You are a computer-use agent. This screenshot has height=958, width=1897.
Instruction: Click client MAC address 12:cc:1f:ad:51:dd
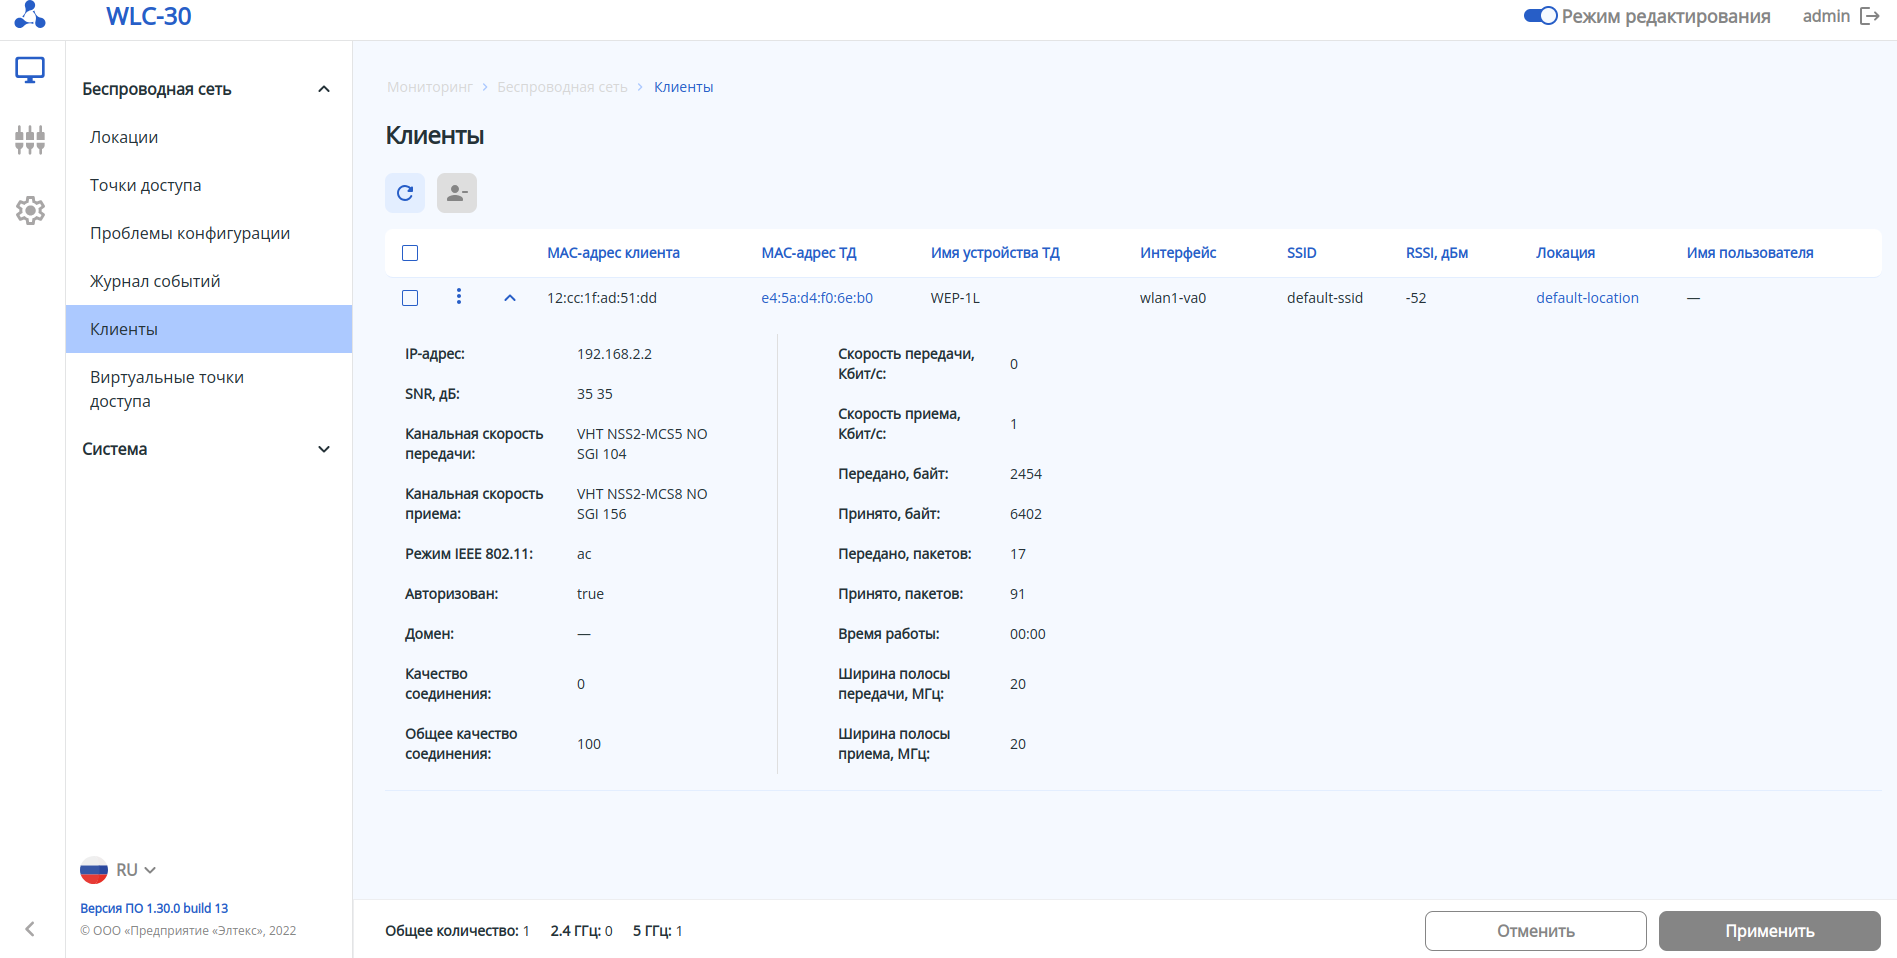pyautogui.click(x=602, y=298)
